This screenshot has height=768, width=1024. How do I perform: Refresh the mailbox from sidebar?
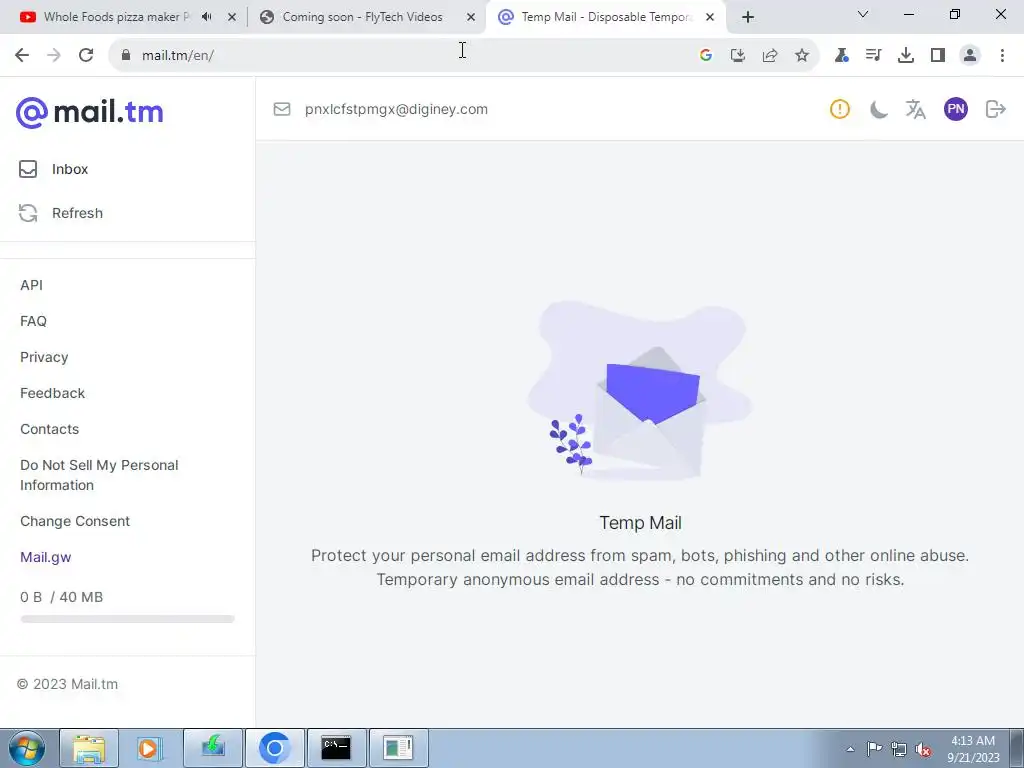tap(61, 213)
